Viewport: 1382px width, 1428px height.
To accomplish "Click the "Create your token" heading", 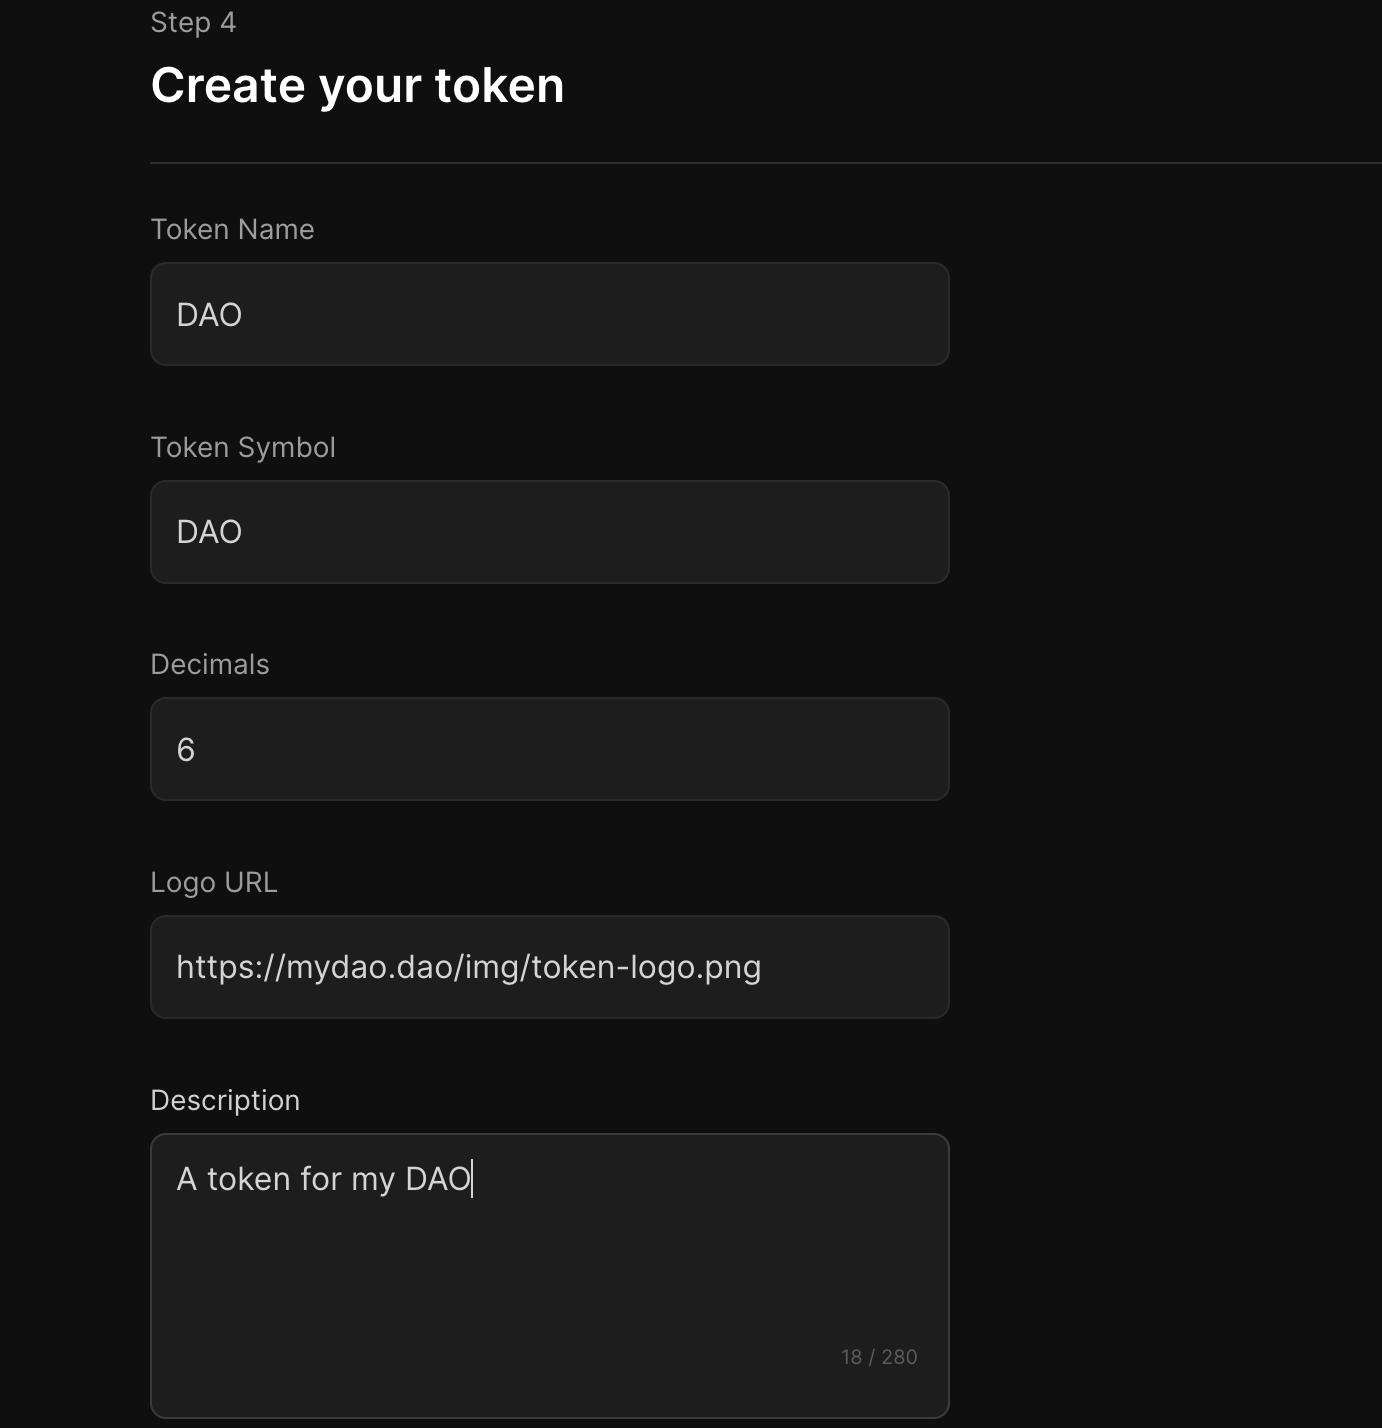I will [357, 85].
